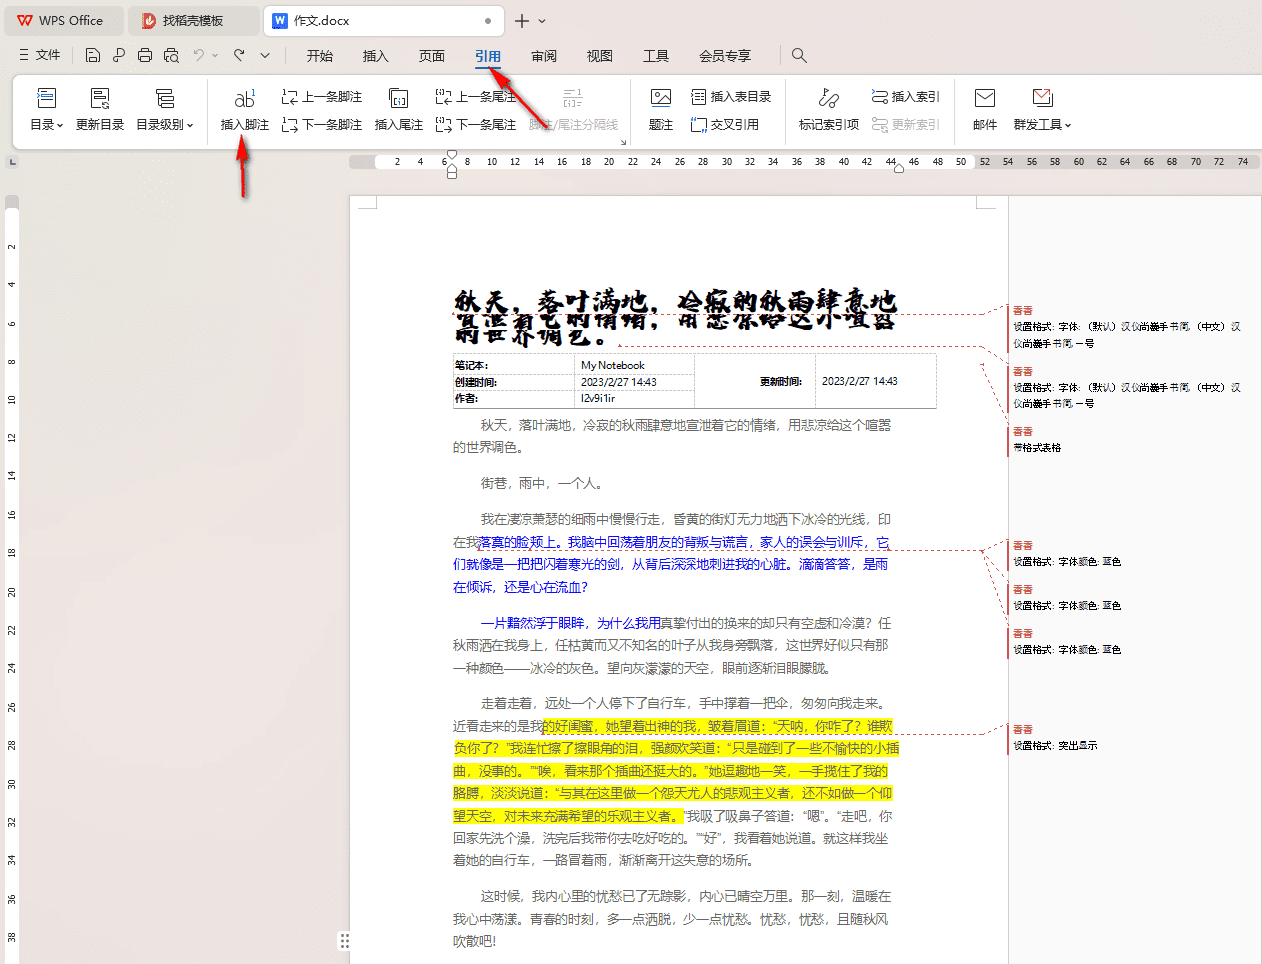Click the 突出显示 revision comment
The height and width of the screenshot is (964, 1262).
[x=1055, y=746]
